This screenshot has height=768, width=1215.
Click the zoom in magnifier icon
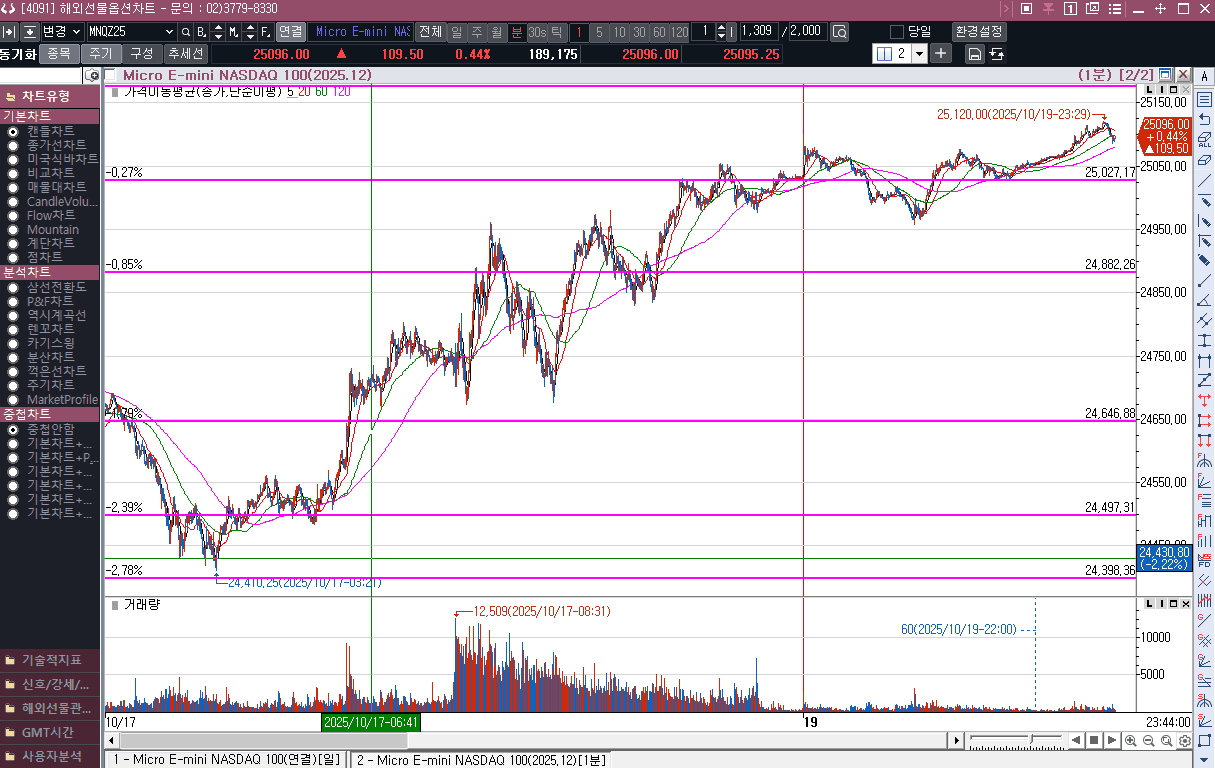[1130, 741]
